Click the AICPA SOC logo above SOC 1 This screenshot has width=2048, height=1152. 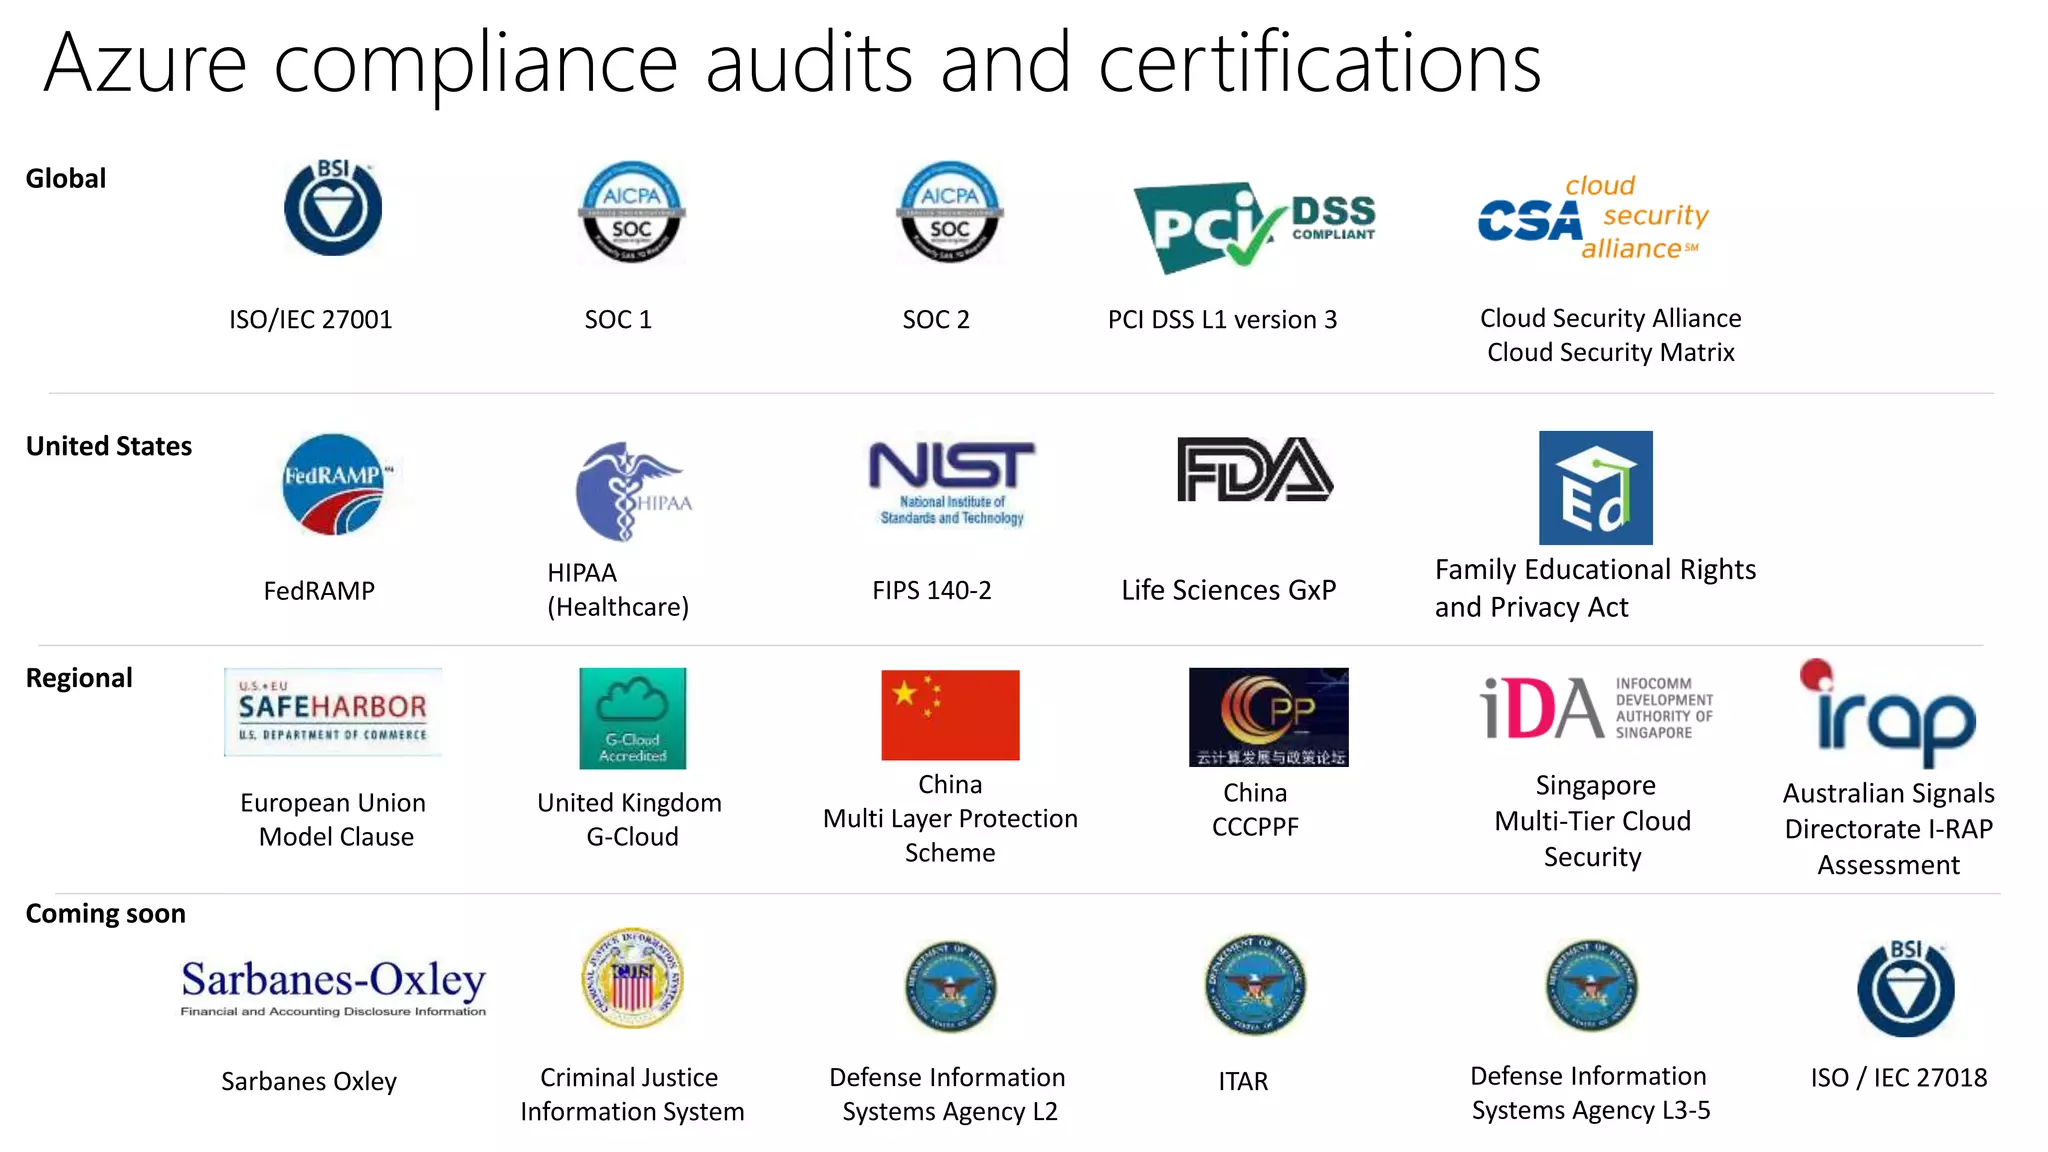tap(631, 211)
